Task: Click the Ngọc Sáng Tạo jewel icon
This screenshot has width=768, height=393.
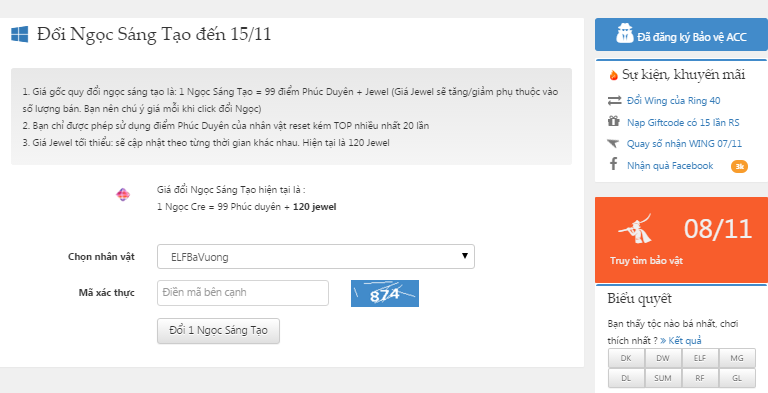Action: [x=123, y=195]
